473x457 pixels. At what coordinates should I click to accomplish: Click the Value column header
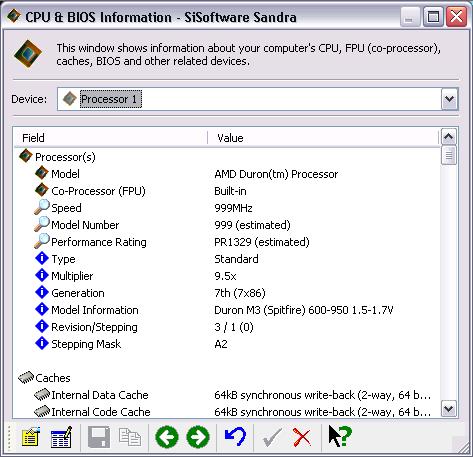coord(323,138)
